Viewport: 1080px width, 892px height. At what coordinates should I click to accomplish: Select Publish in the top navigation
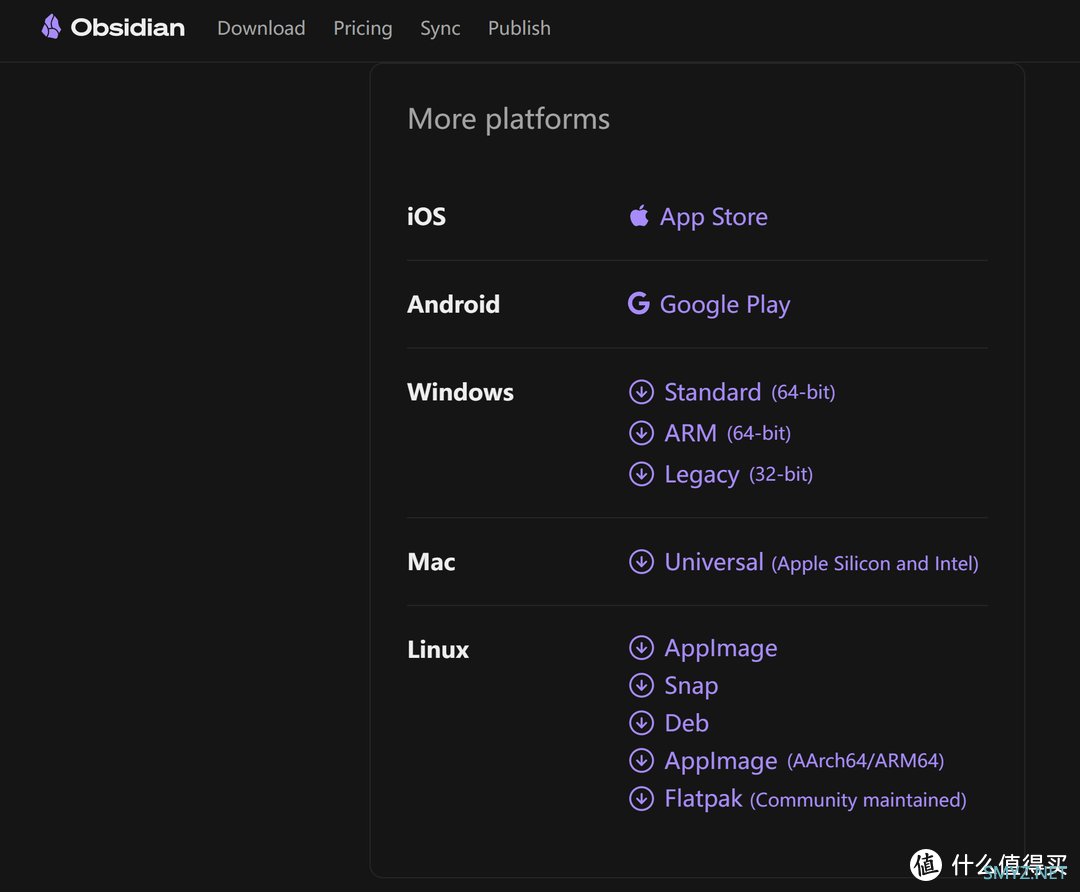[519, 28]
